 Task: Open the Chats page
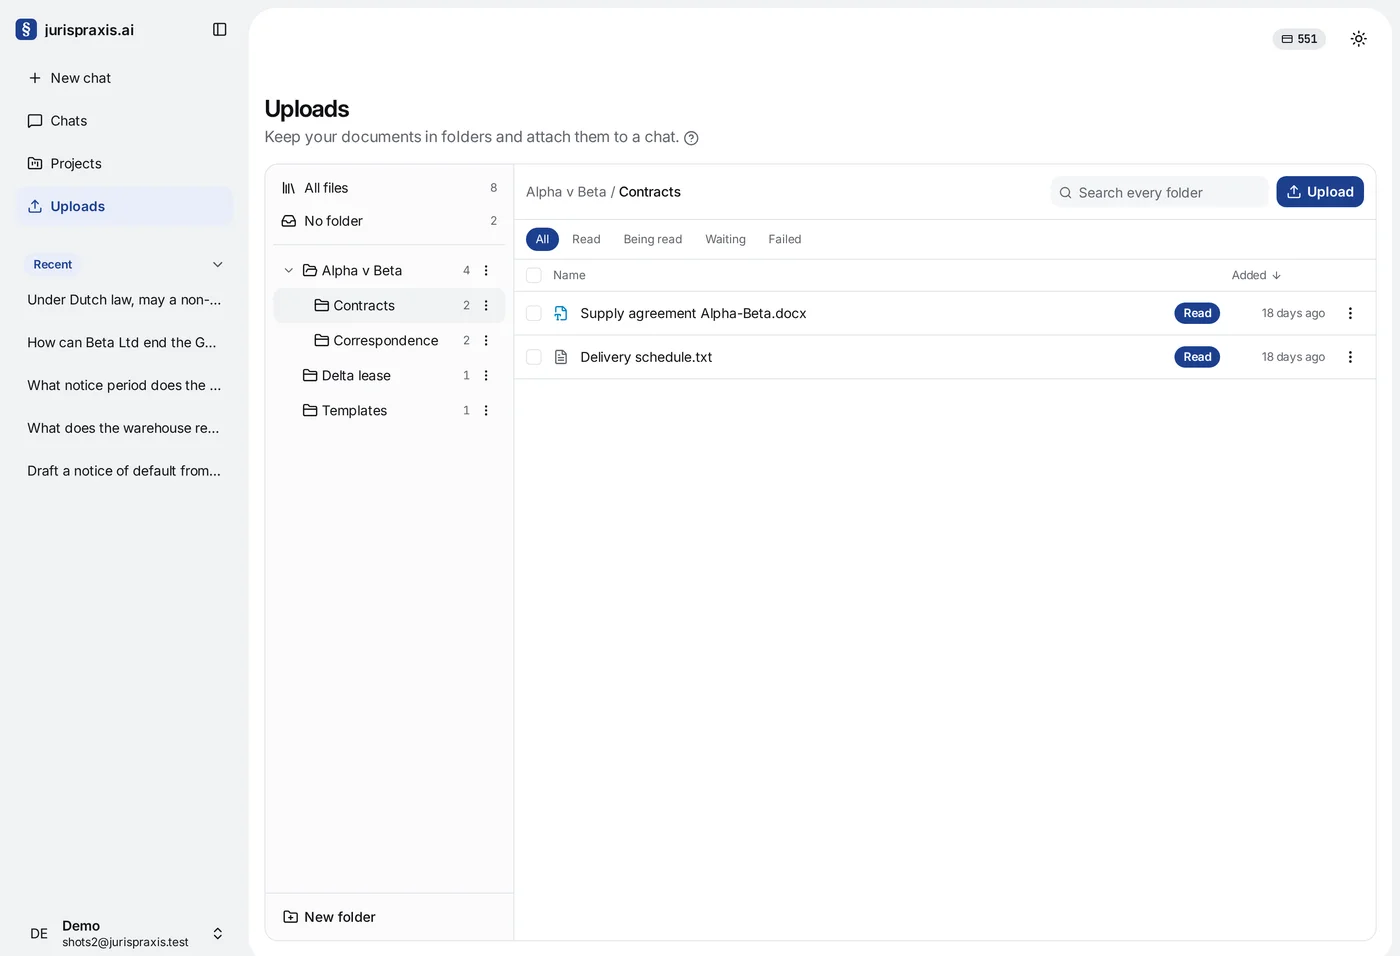[x=124, y=121]
